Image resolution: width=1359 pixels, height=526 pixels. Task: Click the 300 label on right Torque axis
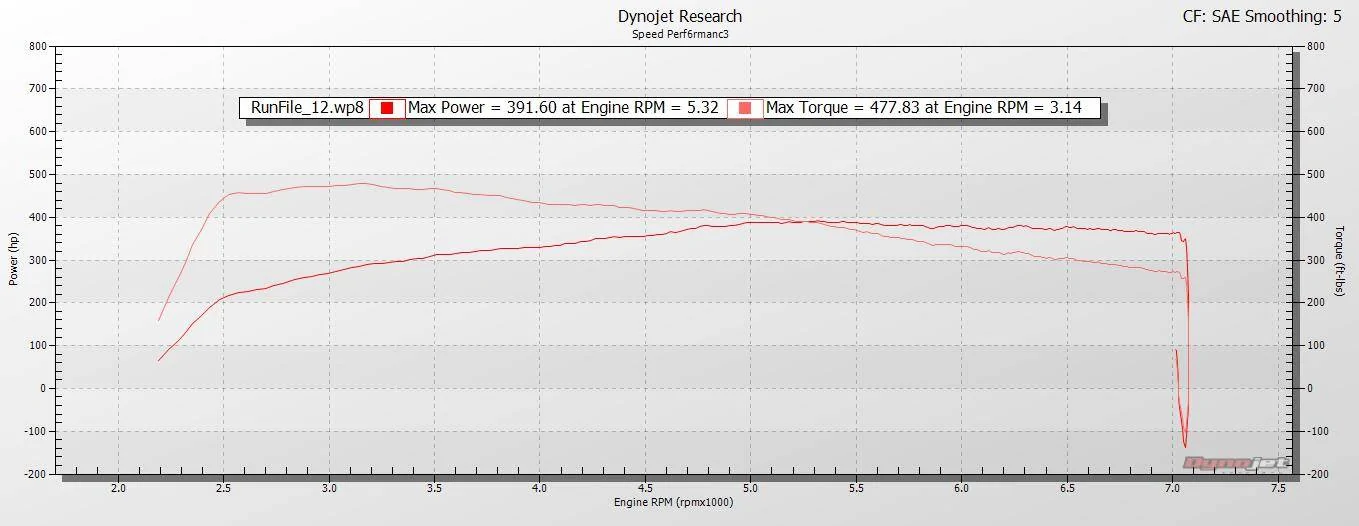pos(1315,260)
